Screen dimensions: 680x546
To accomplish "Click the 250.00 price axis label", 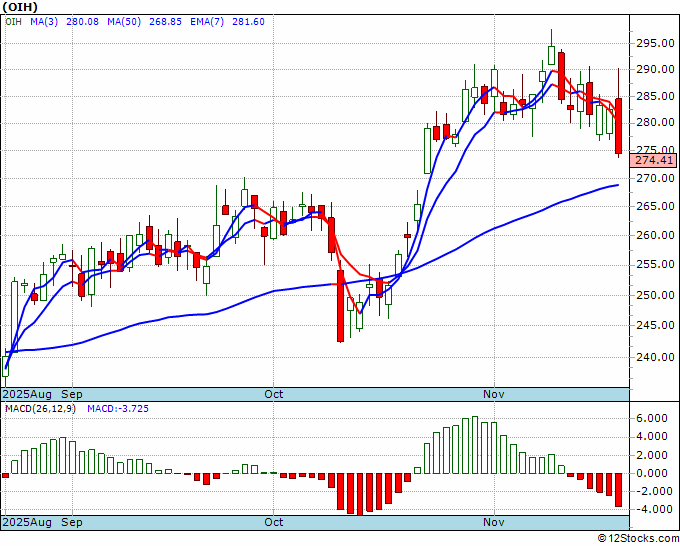I will pos(655,295).
